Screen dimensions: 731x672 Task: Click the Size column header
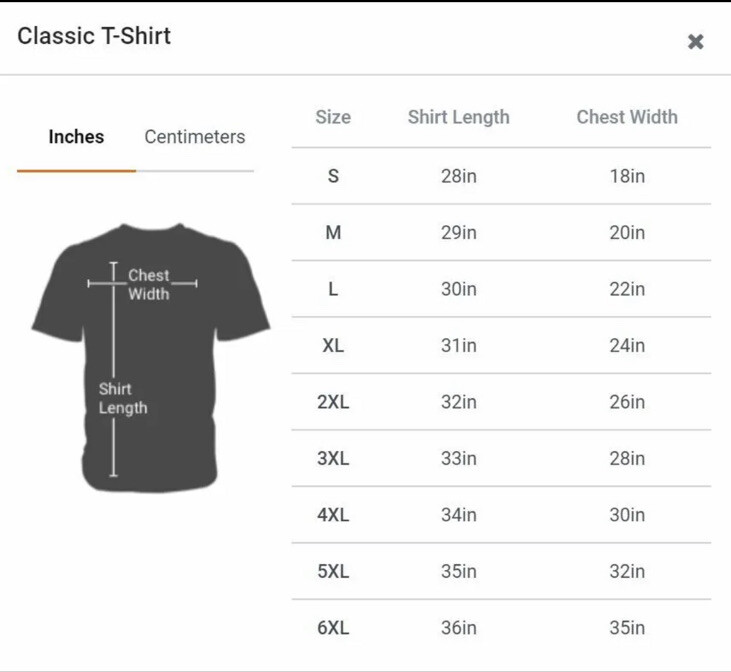pyautogui.click(x=333, y=117)
